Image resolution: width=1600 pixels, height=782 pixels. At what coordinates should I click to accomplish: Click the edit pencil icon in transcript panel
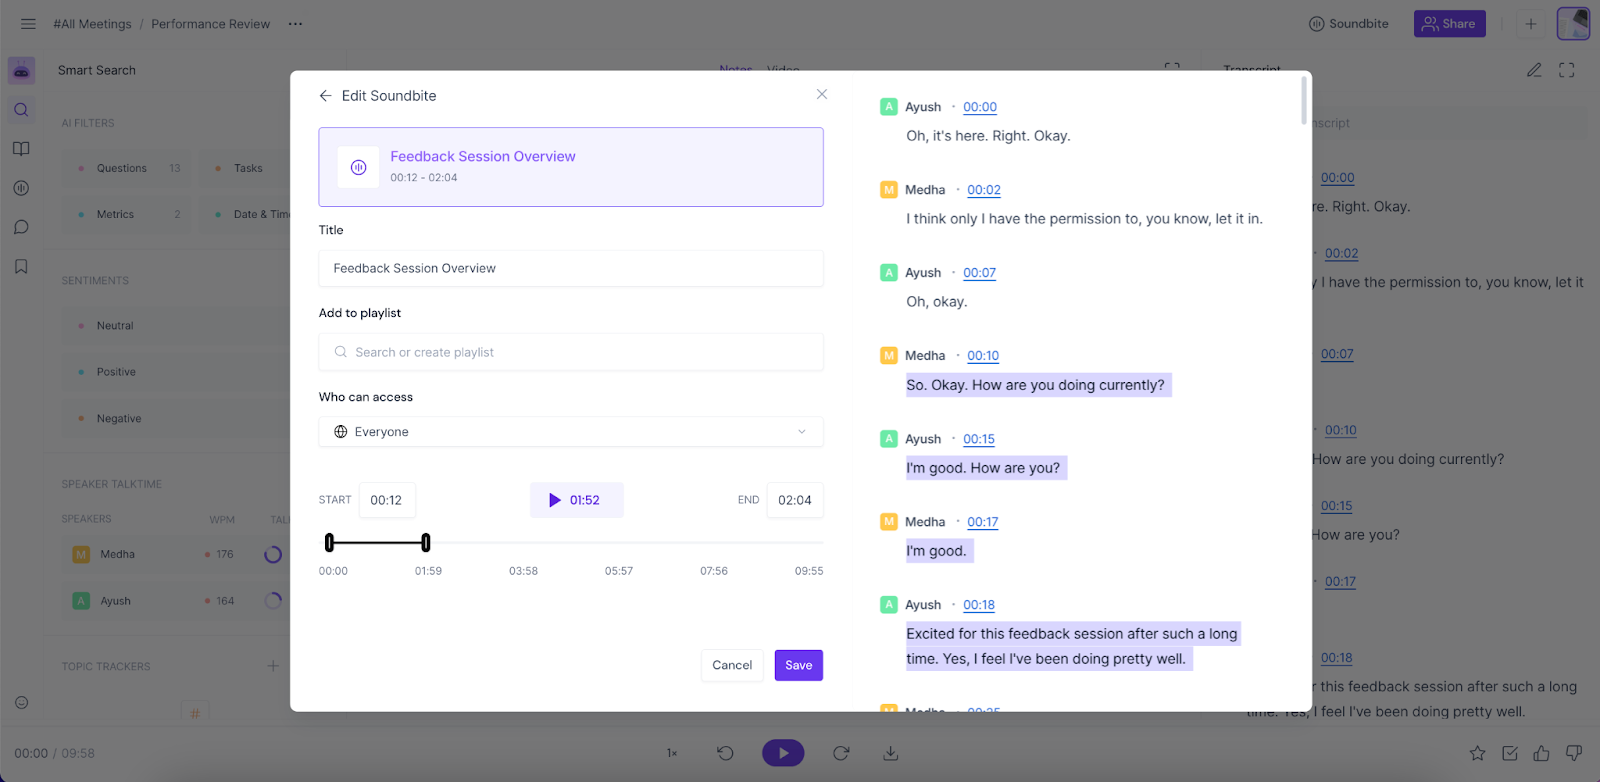click(1534, 70)
